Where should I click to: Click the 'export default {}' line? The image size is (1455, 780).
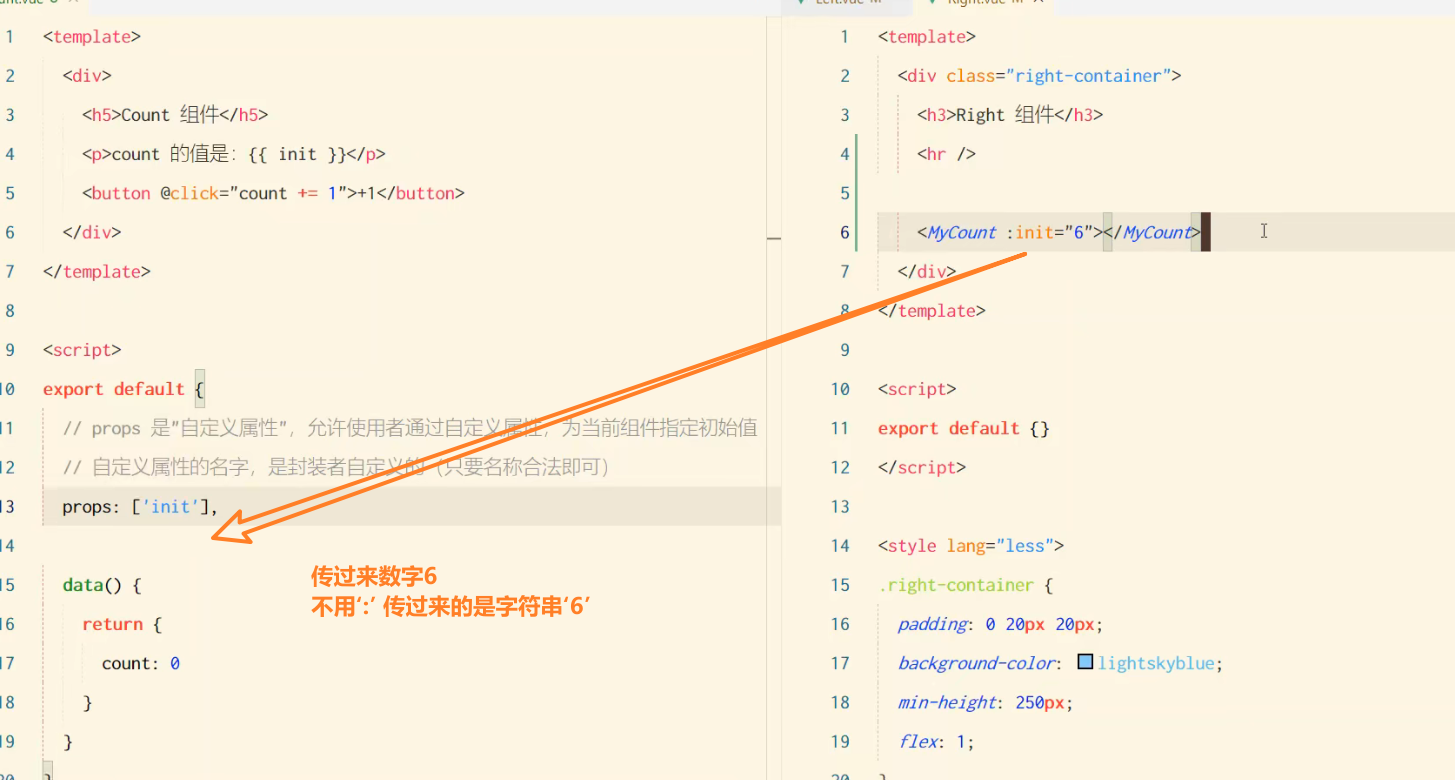click(964, 428)
